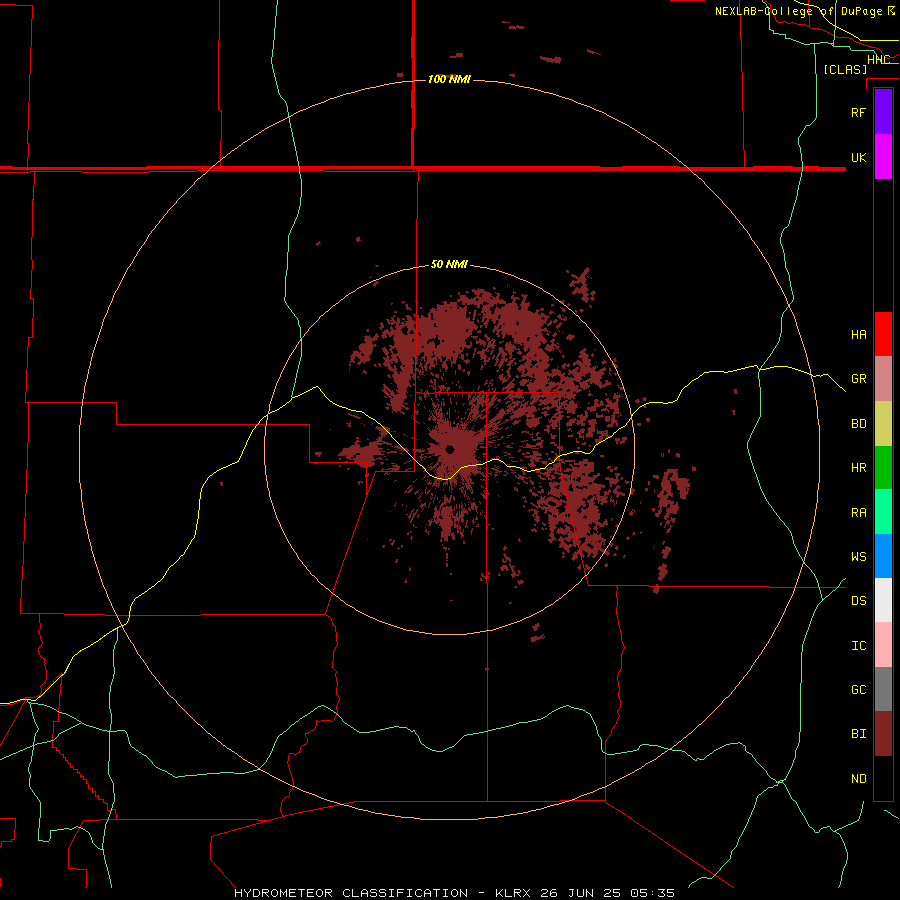The image size is (900, 900).
Task: Click the radar site center dot
Action: (450, 449)
